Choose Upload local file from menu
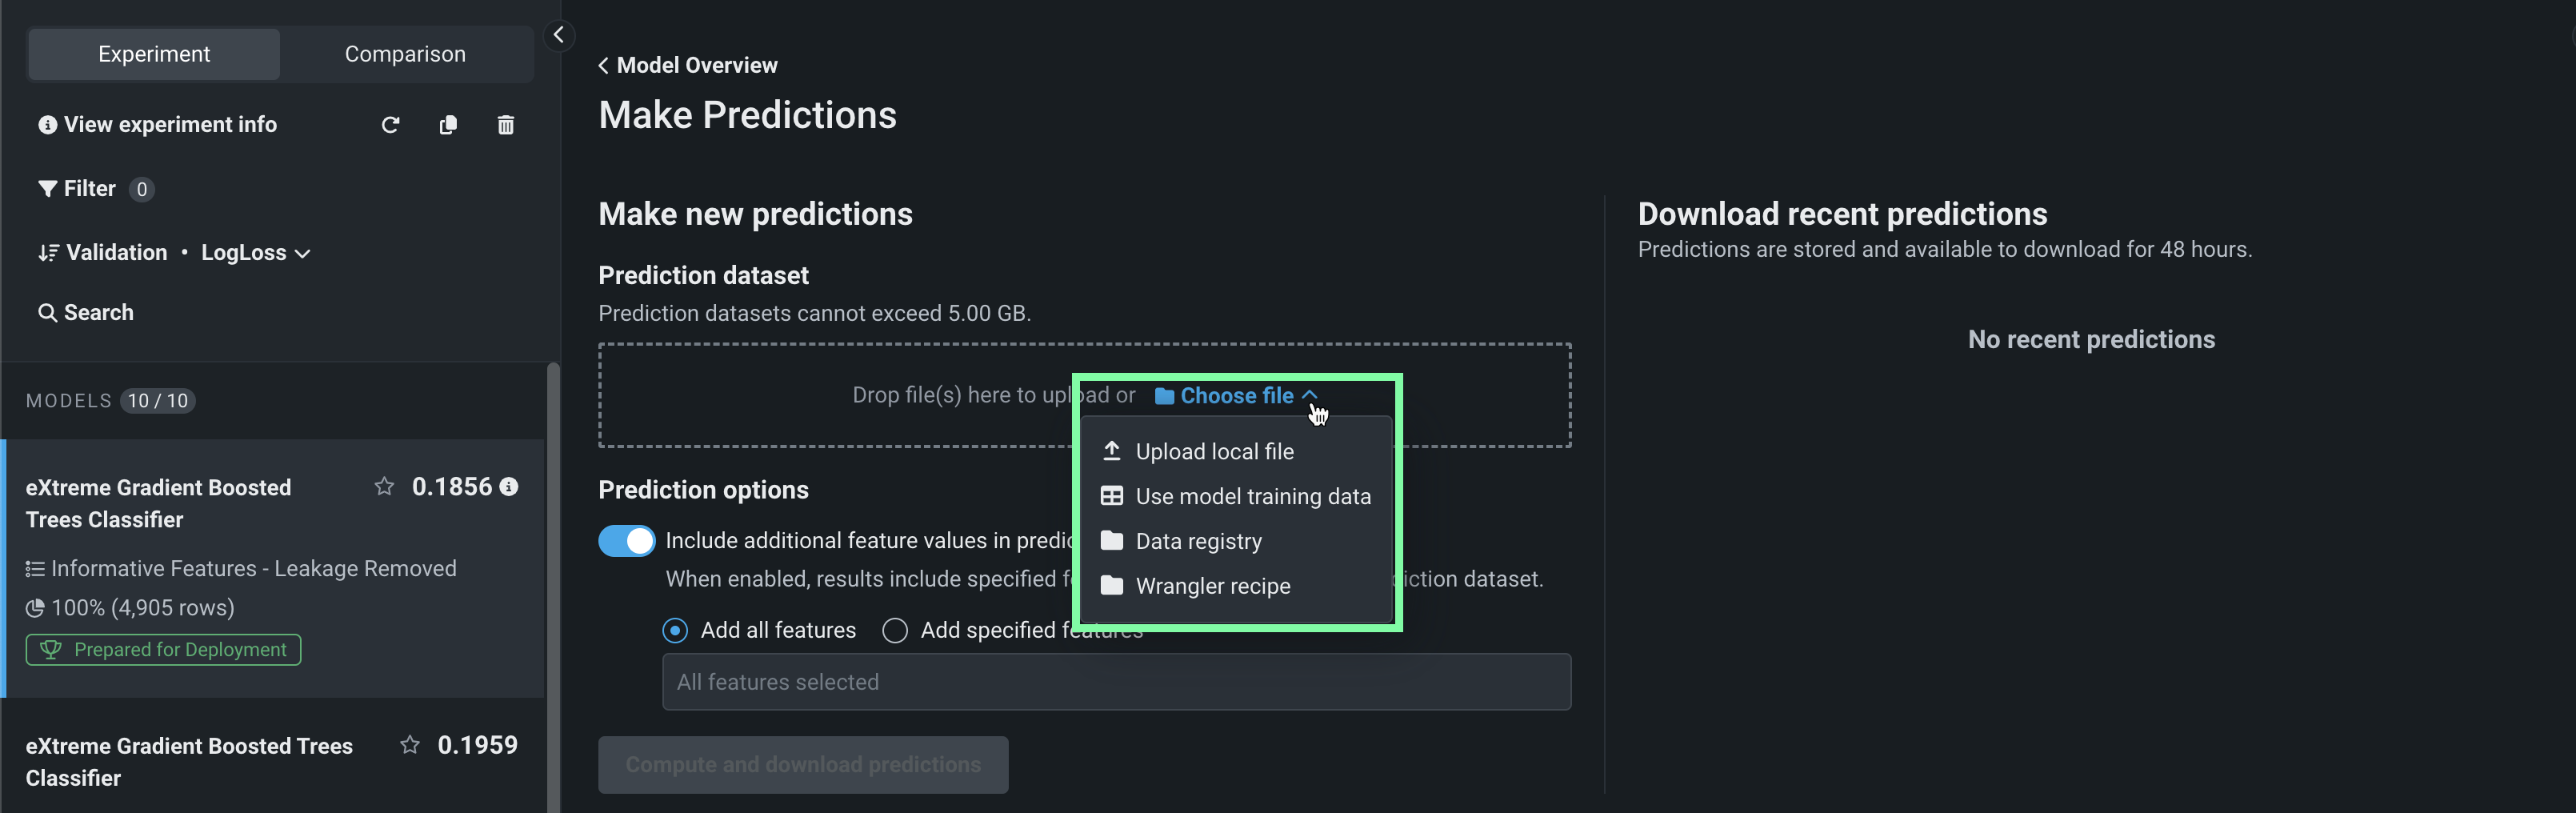Image resolution: width=2576 pixels, height=813 pixels. click(1214, 452)
